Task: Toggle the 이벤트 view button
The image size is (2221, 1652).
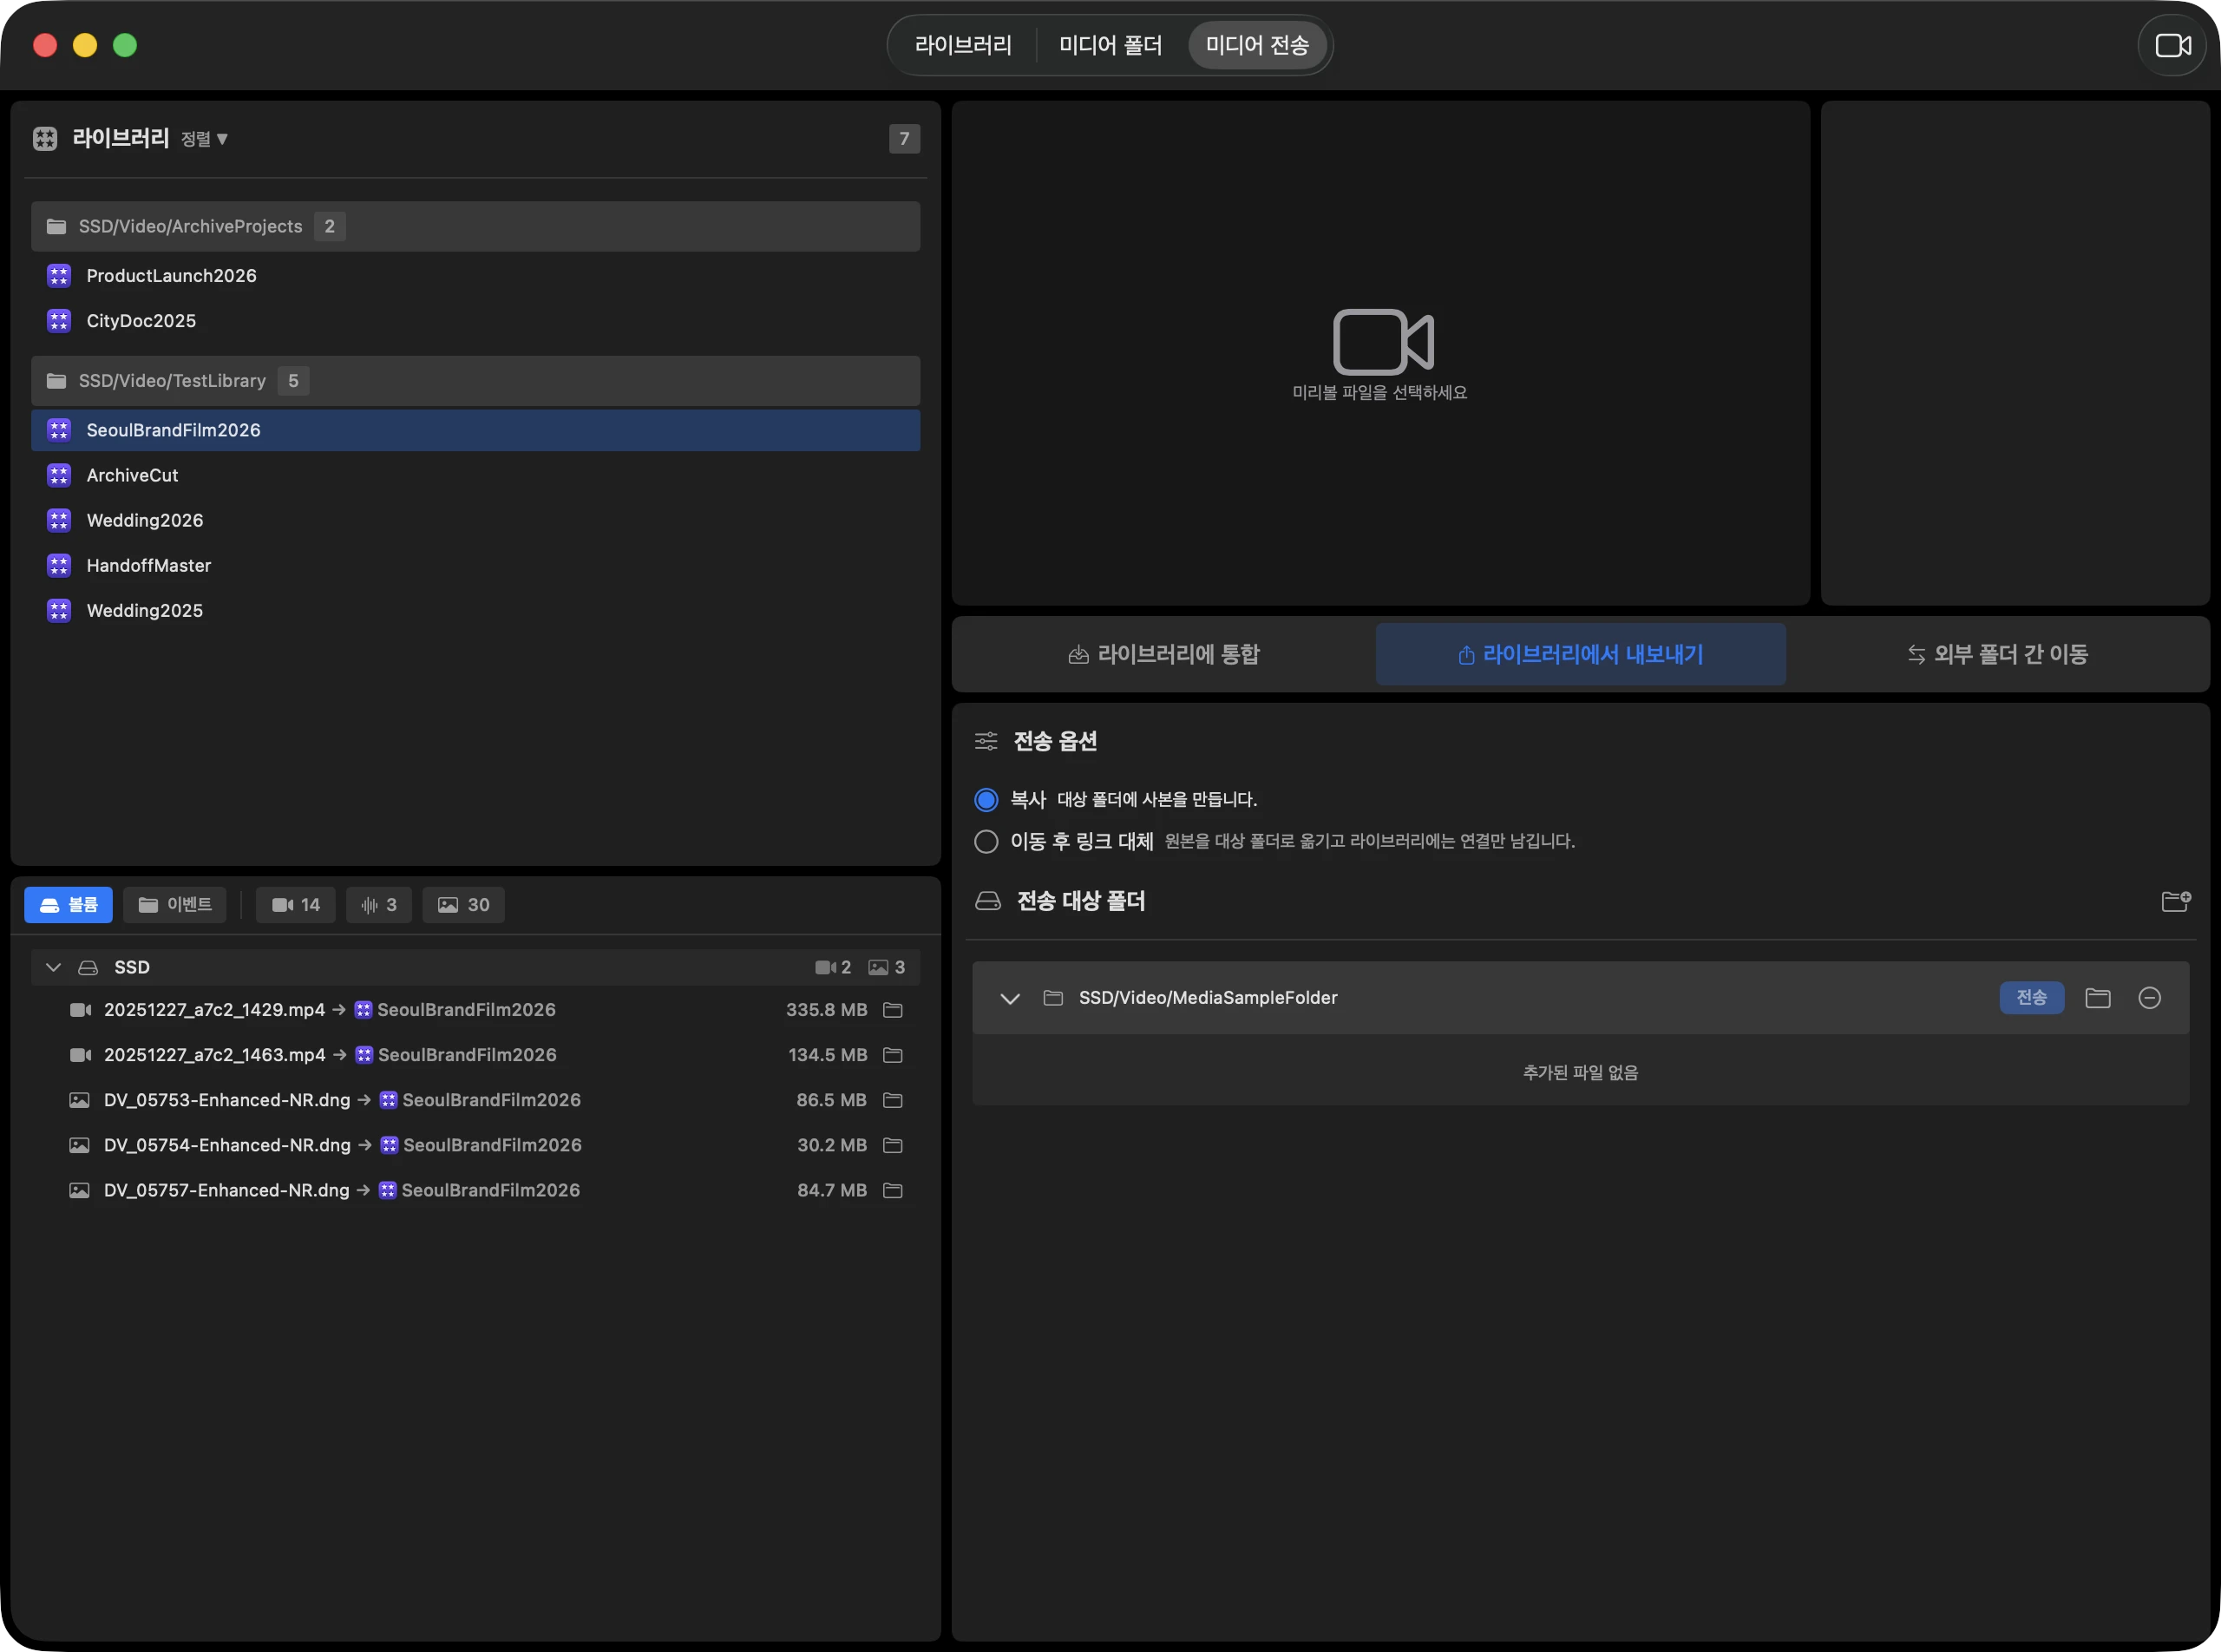Action: click(x=175, y=905)
